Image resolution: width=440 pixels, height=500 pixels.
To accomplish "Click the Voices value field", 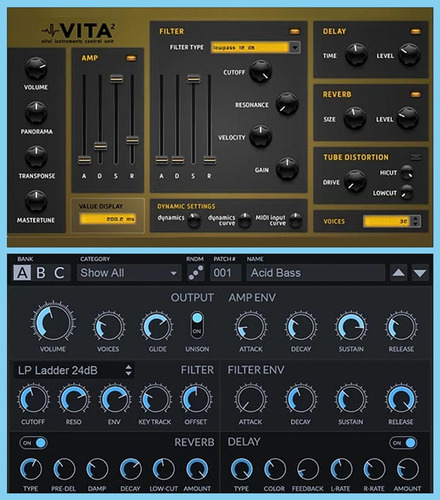I will tap(387, 221).
